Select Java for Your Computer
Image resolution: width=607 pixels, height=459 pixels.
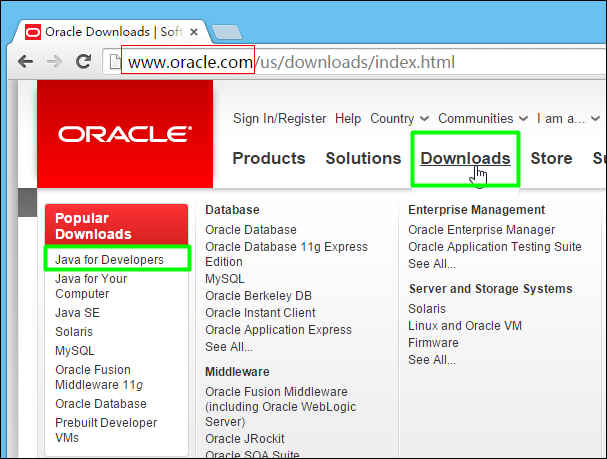(91, 286)
